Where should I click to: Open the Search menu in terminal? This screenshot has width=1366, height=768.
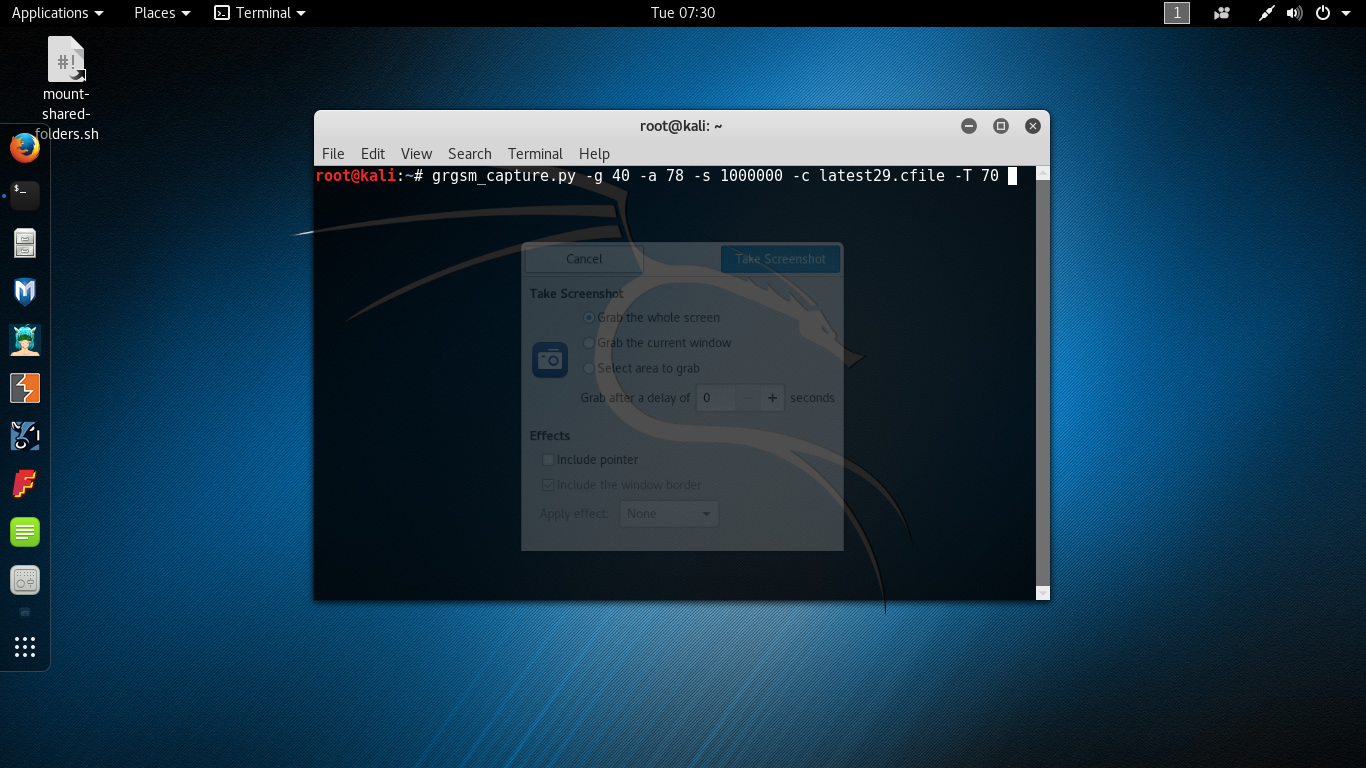click(469, 153)
